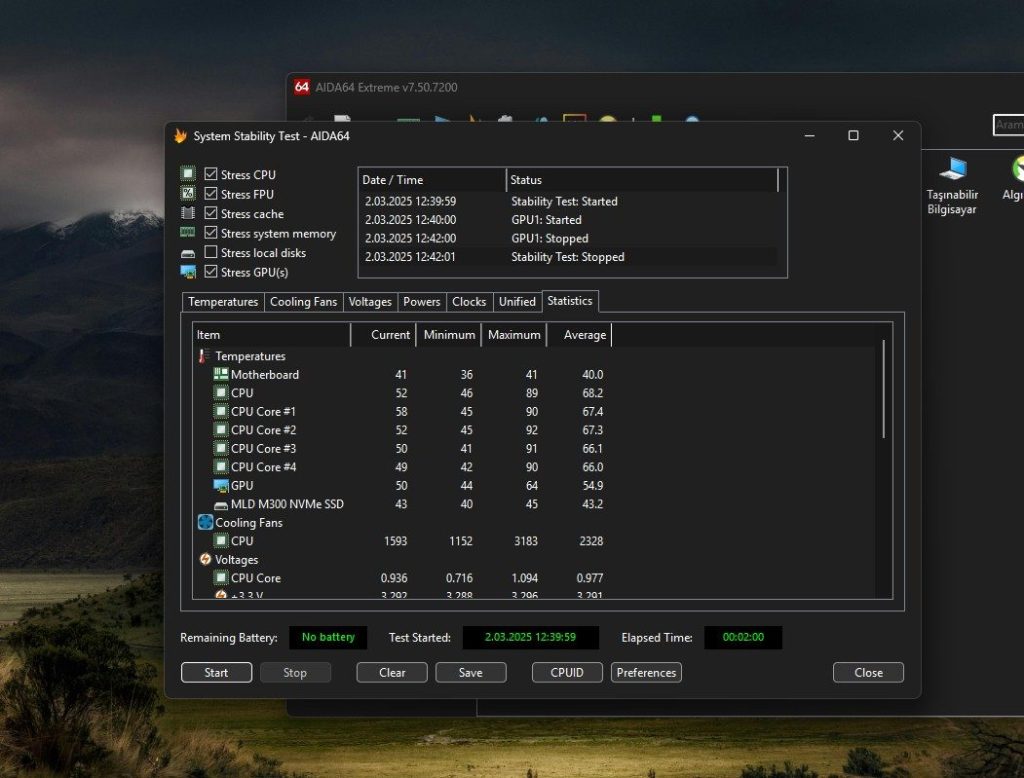The width and height of the screenshot is (1024, 778).
Task: Click the Close button at bottom right
Action: click(868, 672)
